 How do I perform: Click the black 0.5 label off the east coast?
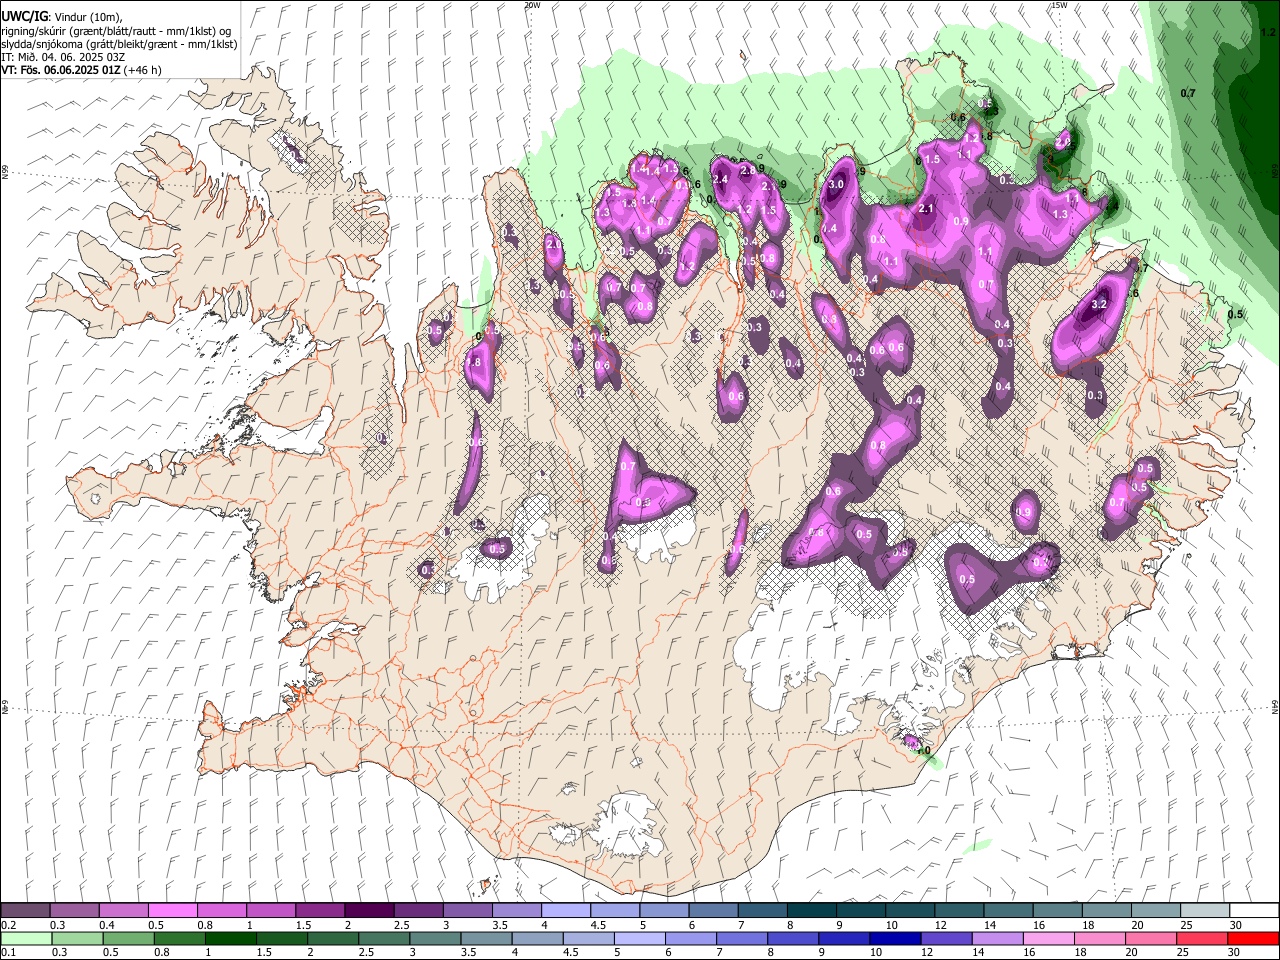tap(1235, 314)
